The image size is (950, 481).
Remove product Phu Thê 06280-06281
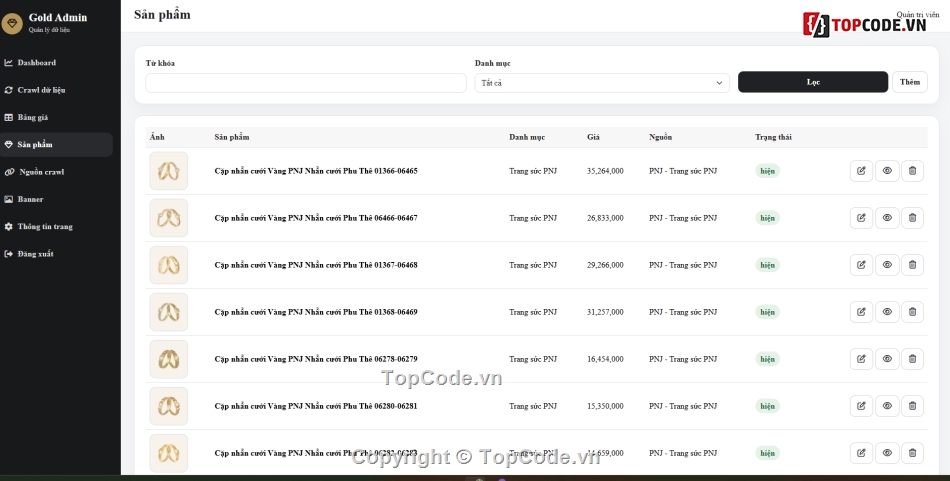(912, 406)
